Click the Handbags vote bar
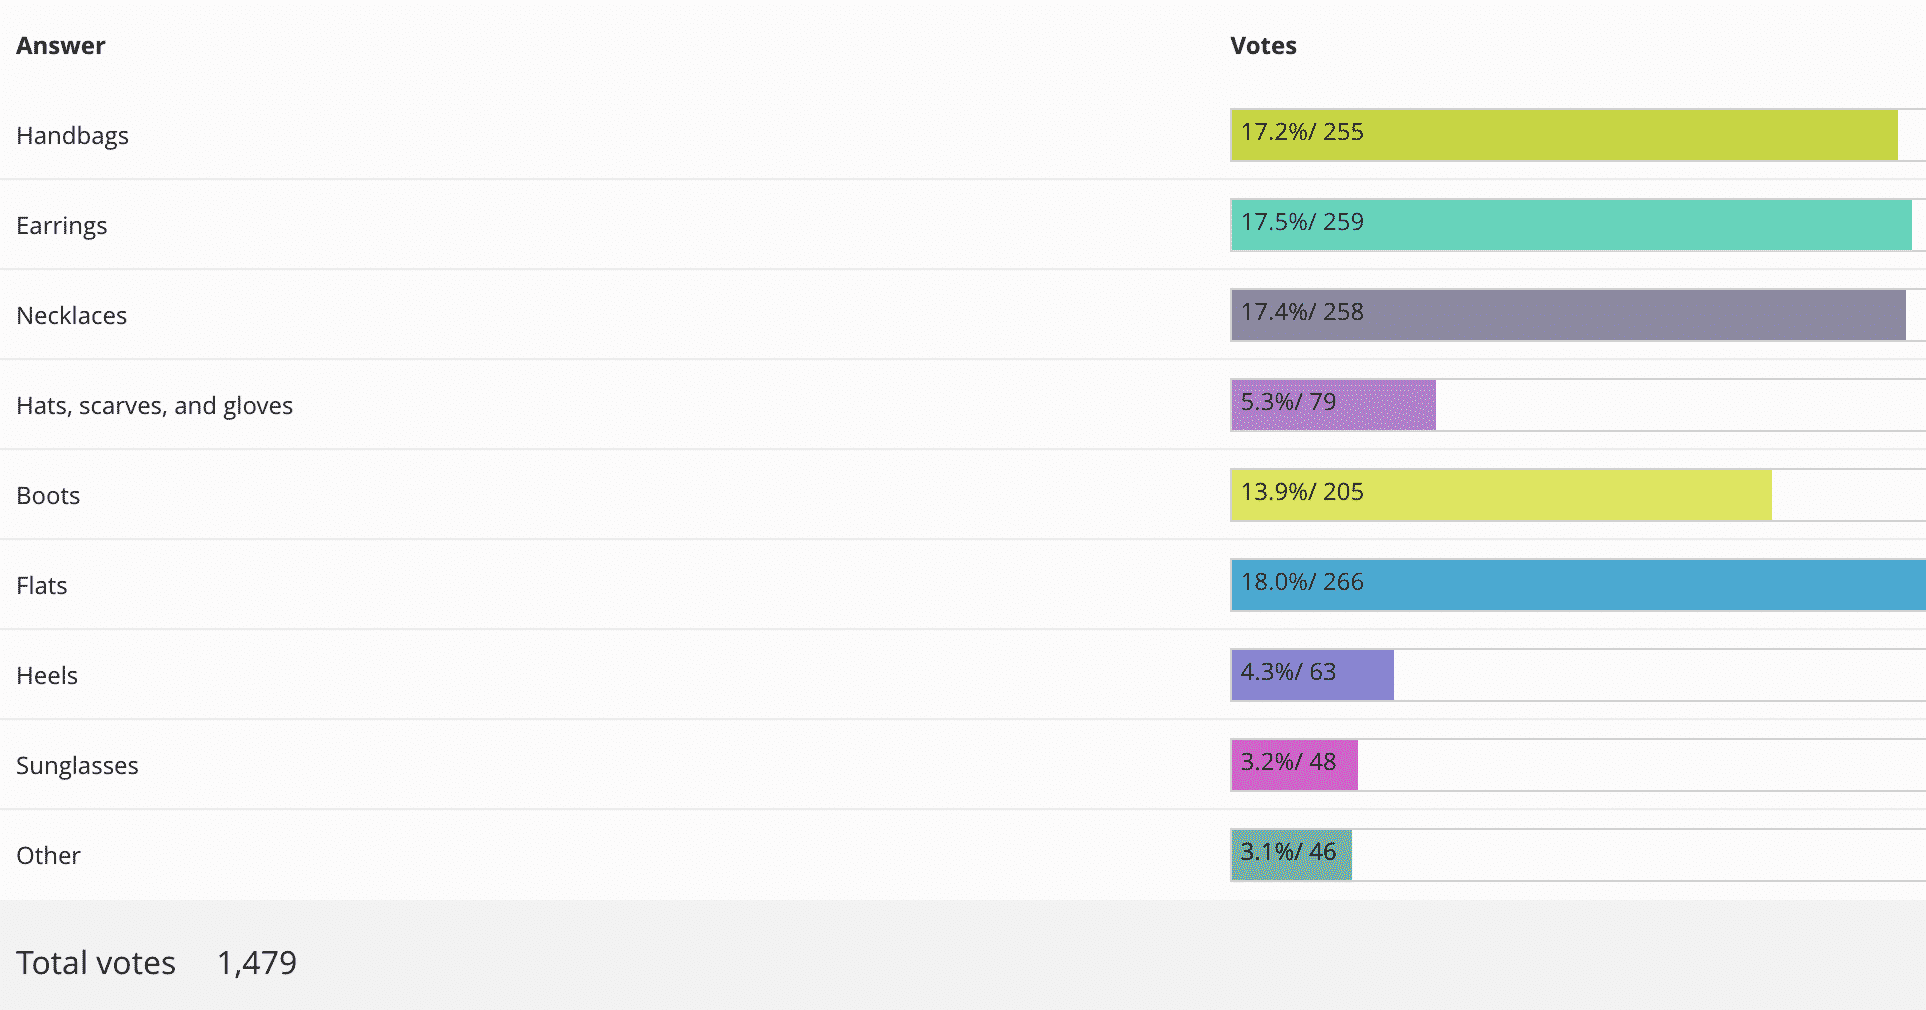 (x=1563, y=135)
